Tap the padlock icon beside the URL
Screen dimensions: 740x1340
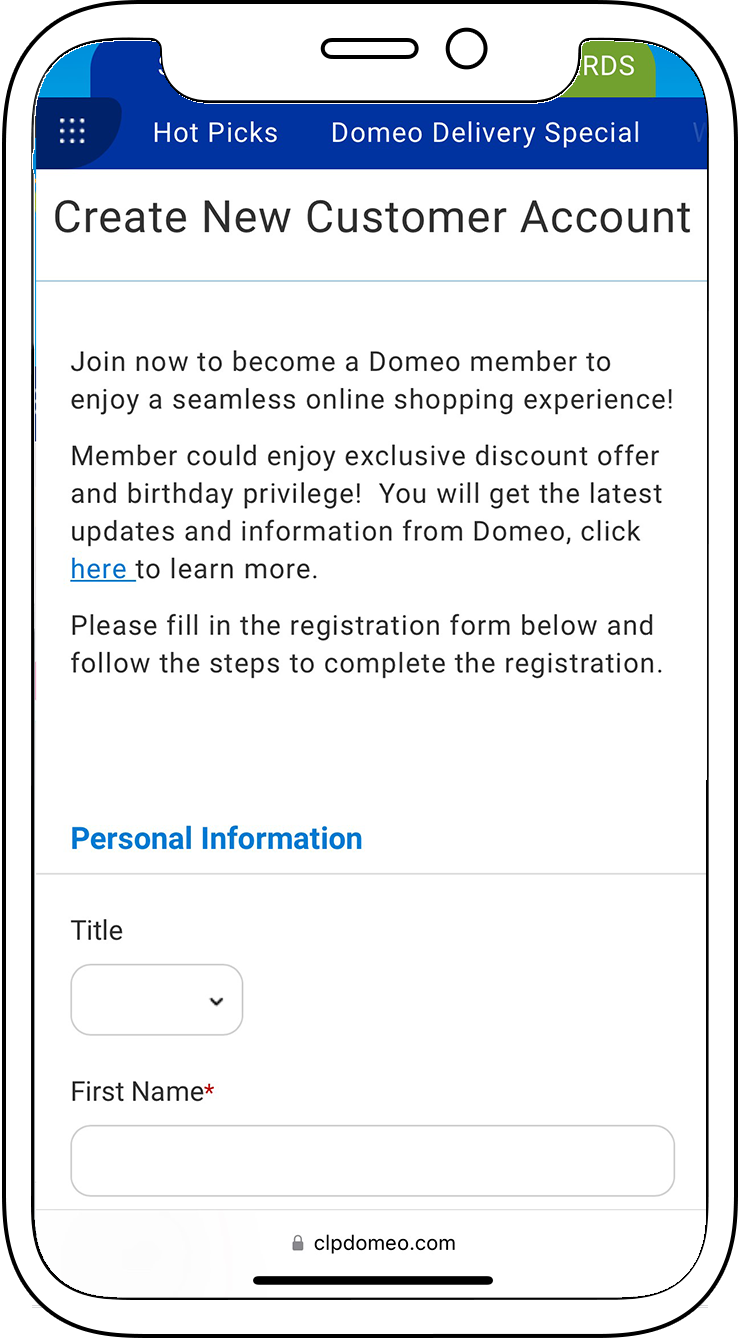point(297,1243)
